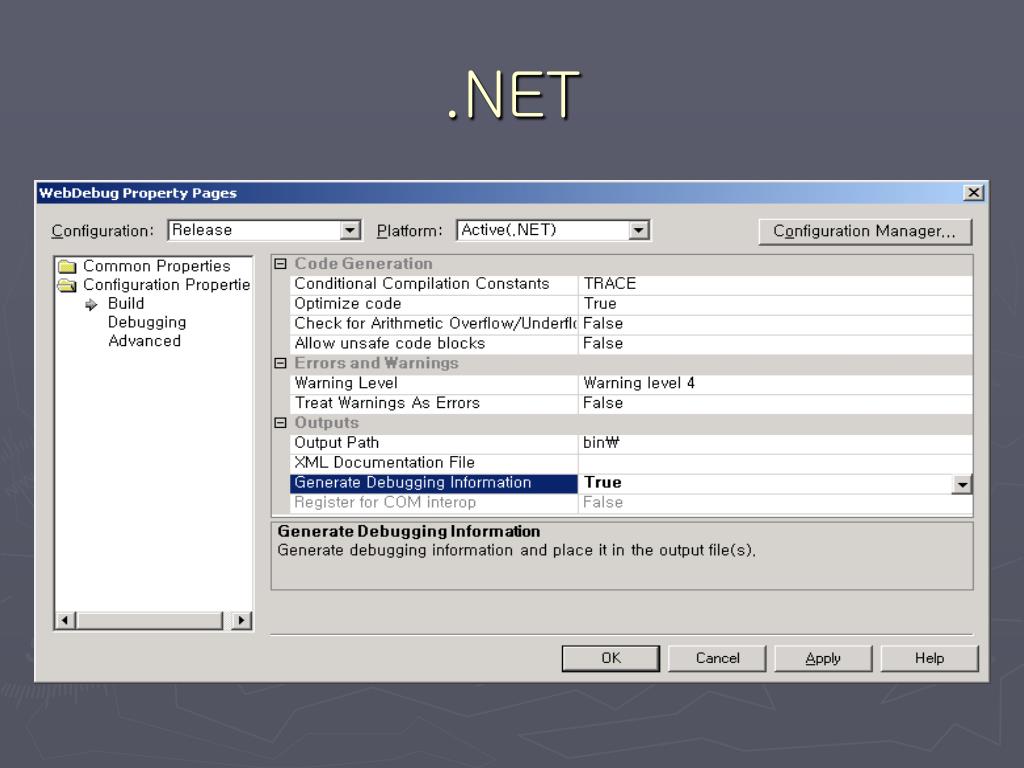This screenshot has width=1024, height=768.
Task: Click the empty XML Documentation File value field
Action: click(775, 463)
